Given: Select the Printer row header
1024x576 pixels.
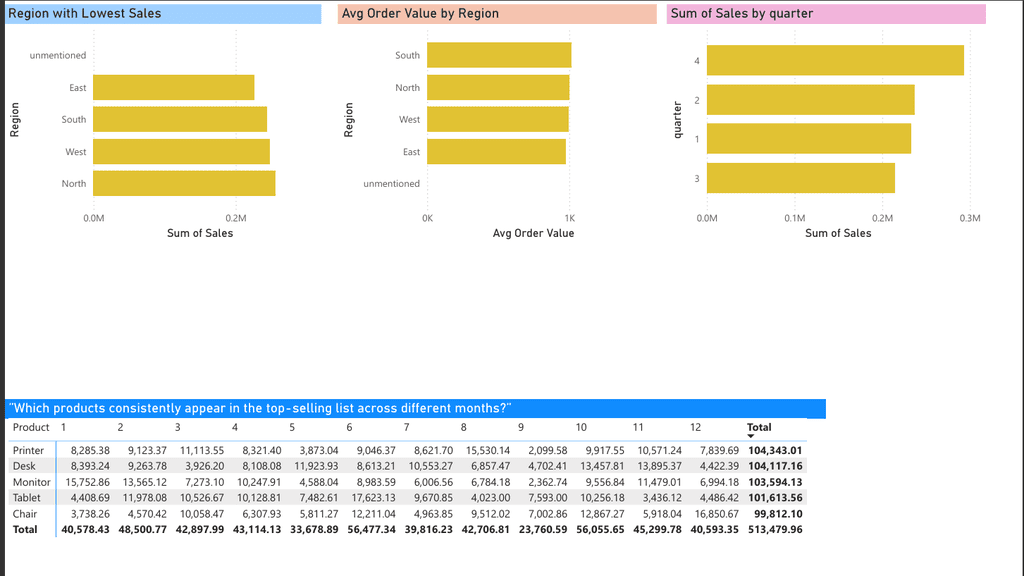Looking at the screenshot, I should point(28,451).
